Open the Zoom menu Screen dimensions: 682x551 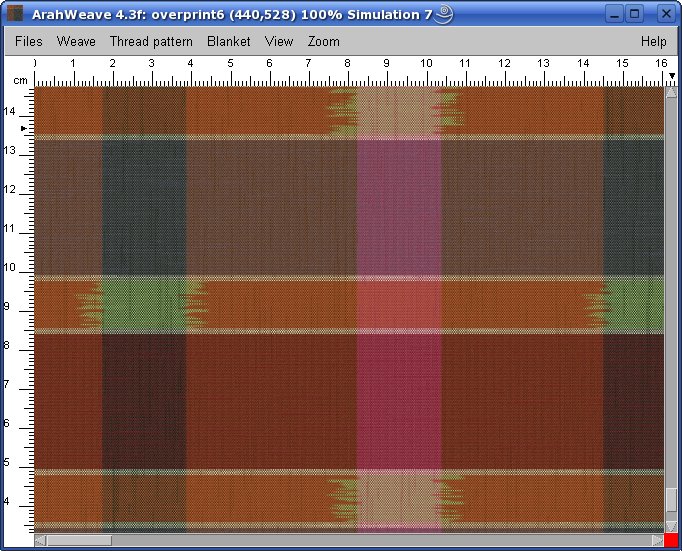(324, 41)
